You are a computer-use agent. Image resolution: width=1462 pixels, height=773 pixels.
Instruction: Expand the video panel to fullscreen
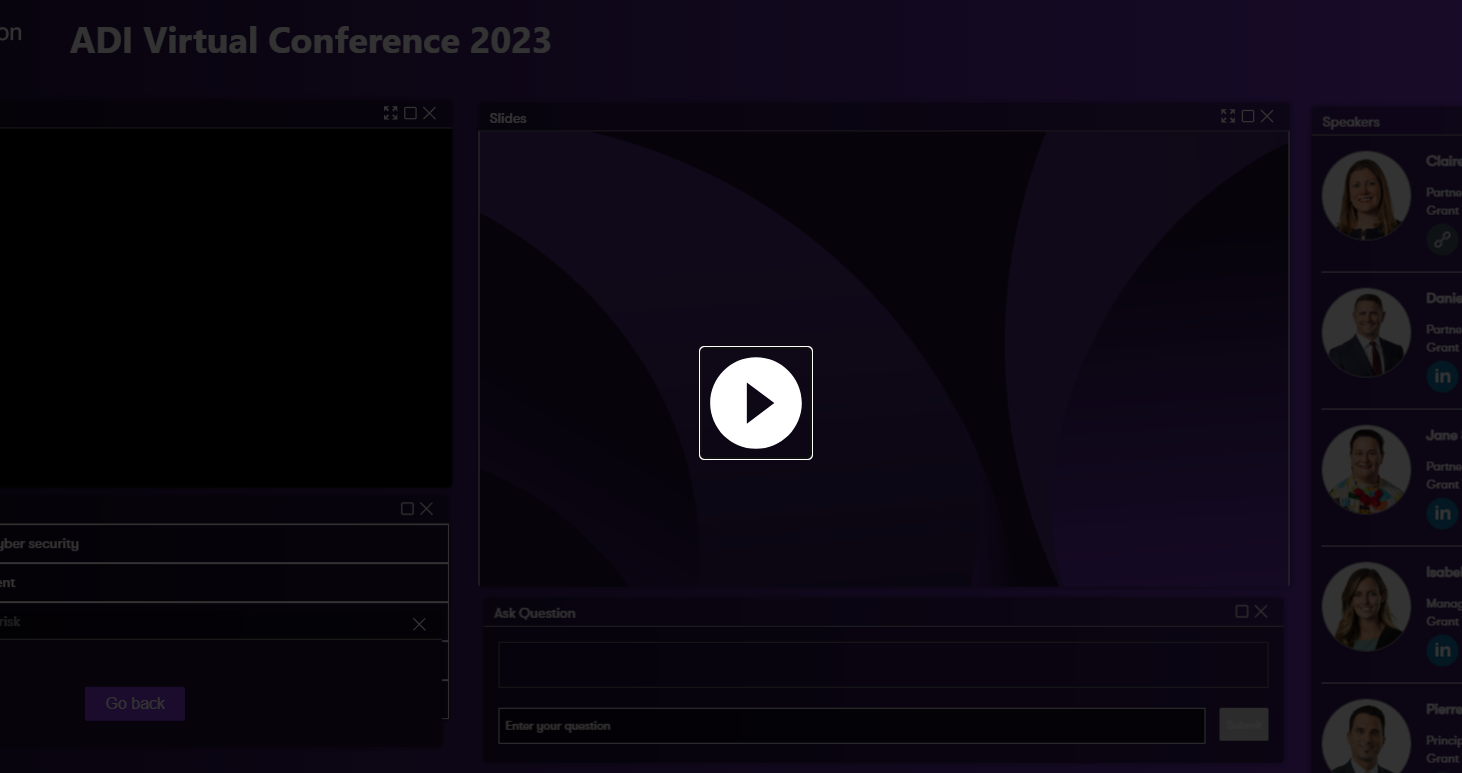[390, 113]
